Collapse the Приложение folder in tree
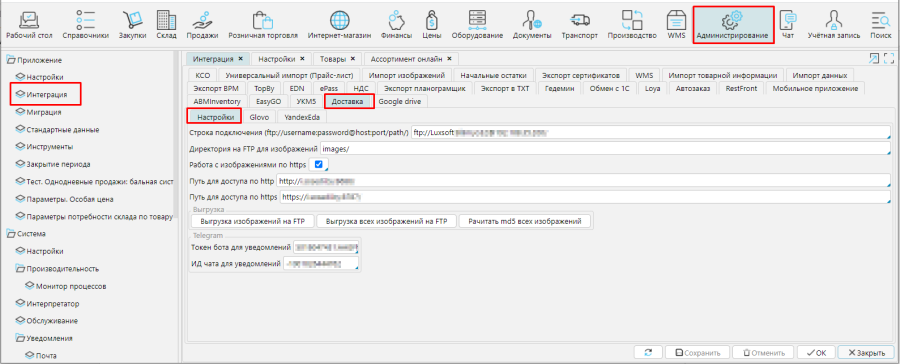 (10, 60)
